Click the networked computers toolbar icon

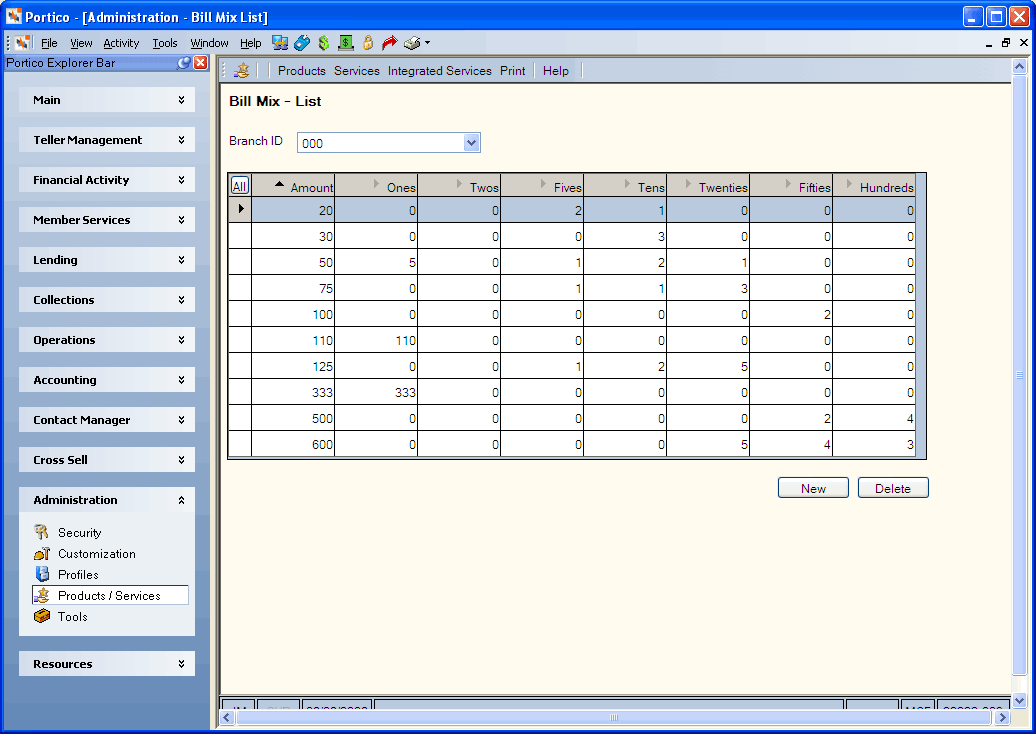(279, 43)
